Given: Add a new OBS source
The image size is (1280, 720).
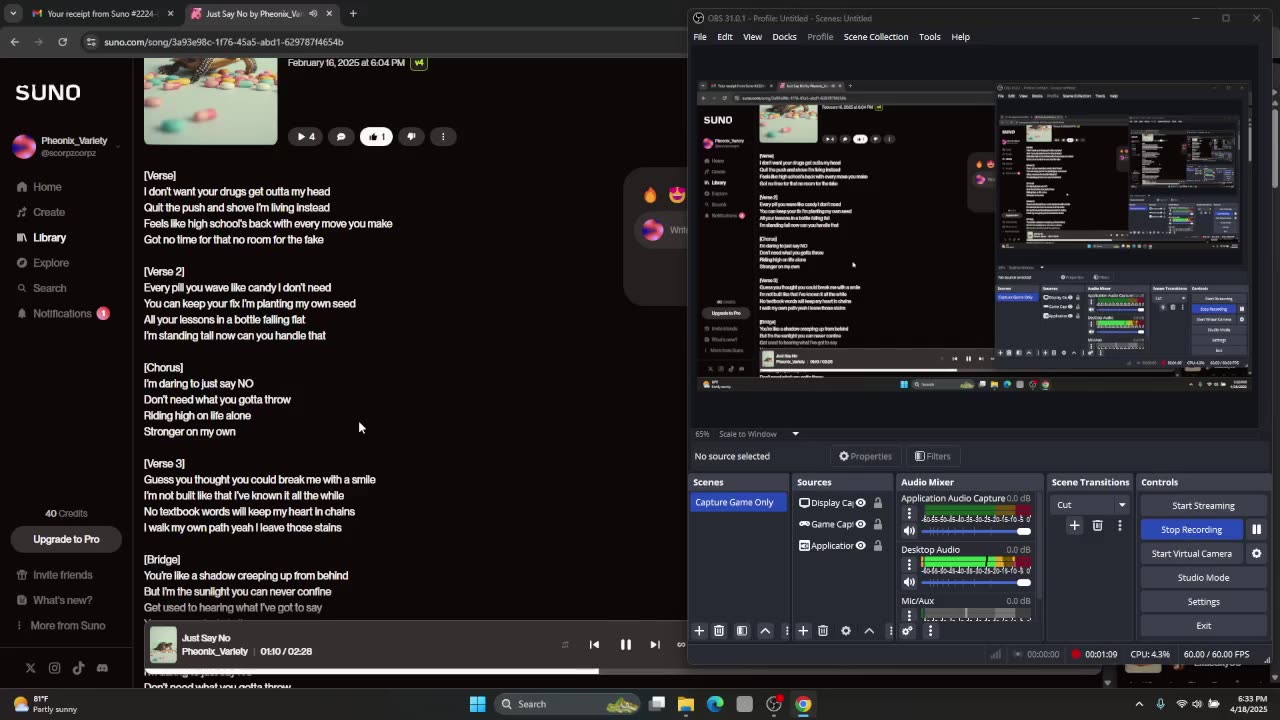Looking at the screenshot, I should 803,631.
